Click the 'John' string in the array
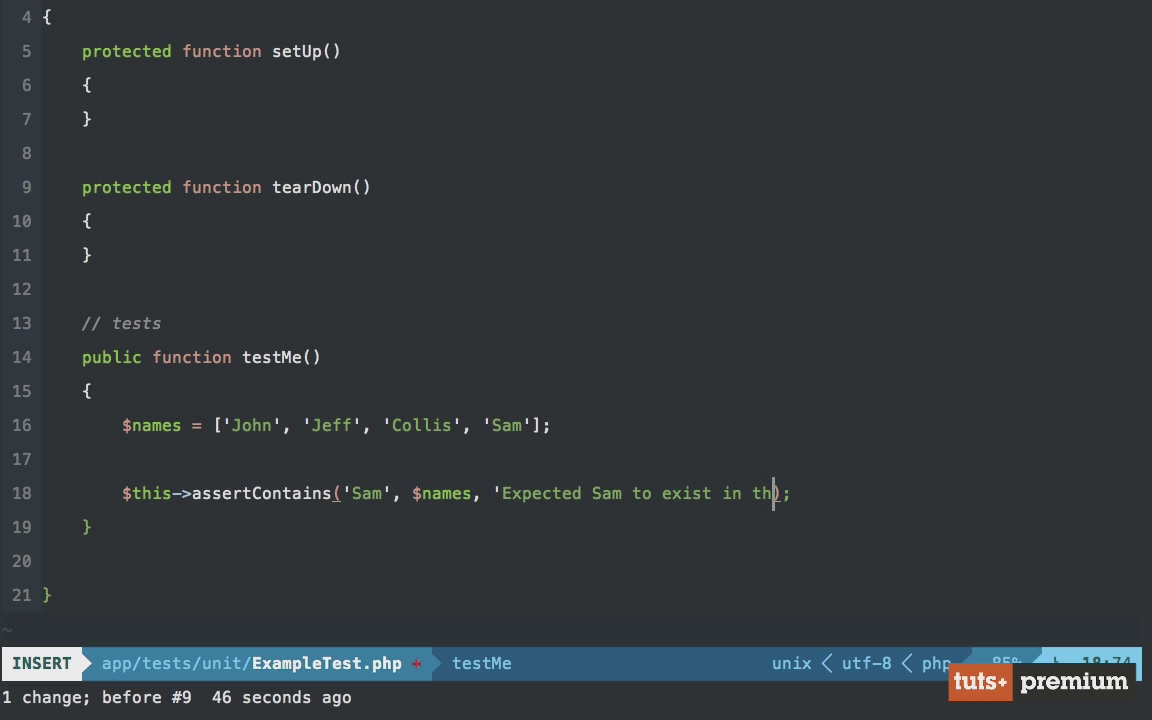This screenshot has width=1152, height=720. (251, 425)
